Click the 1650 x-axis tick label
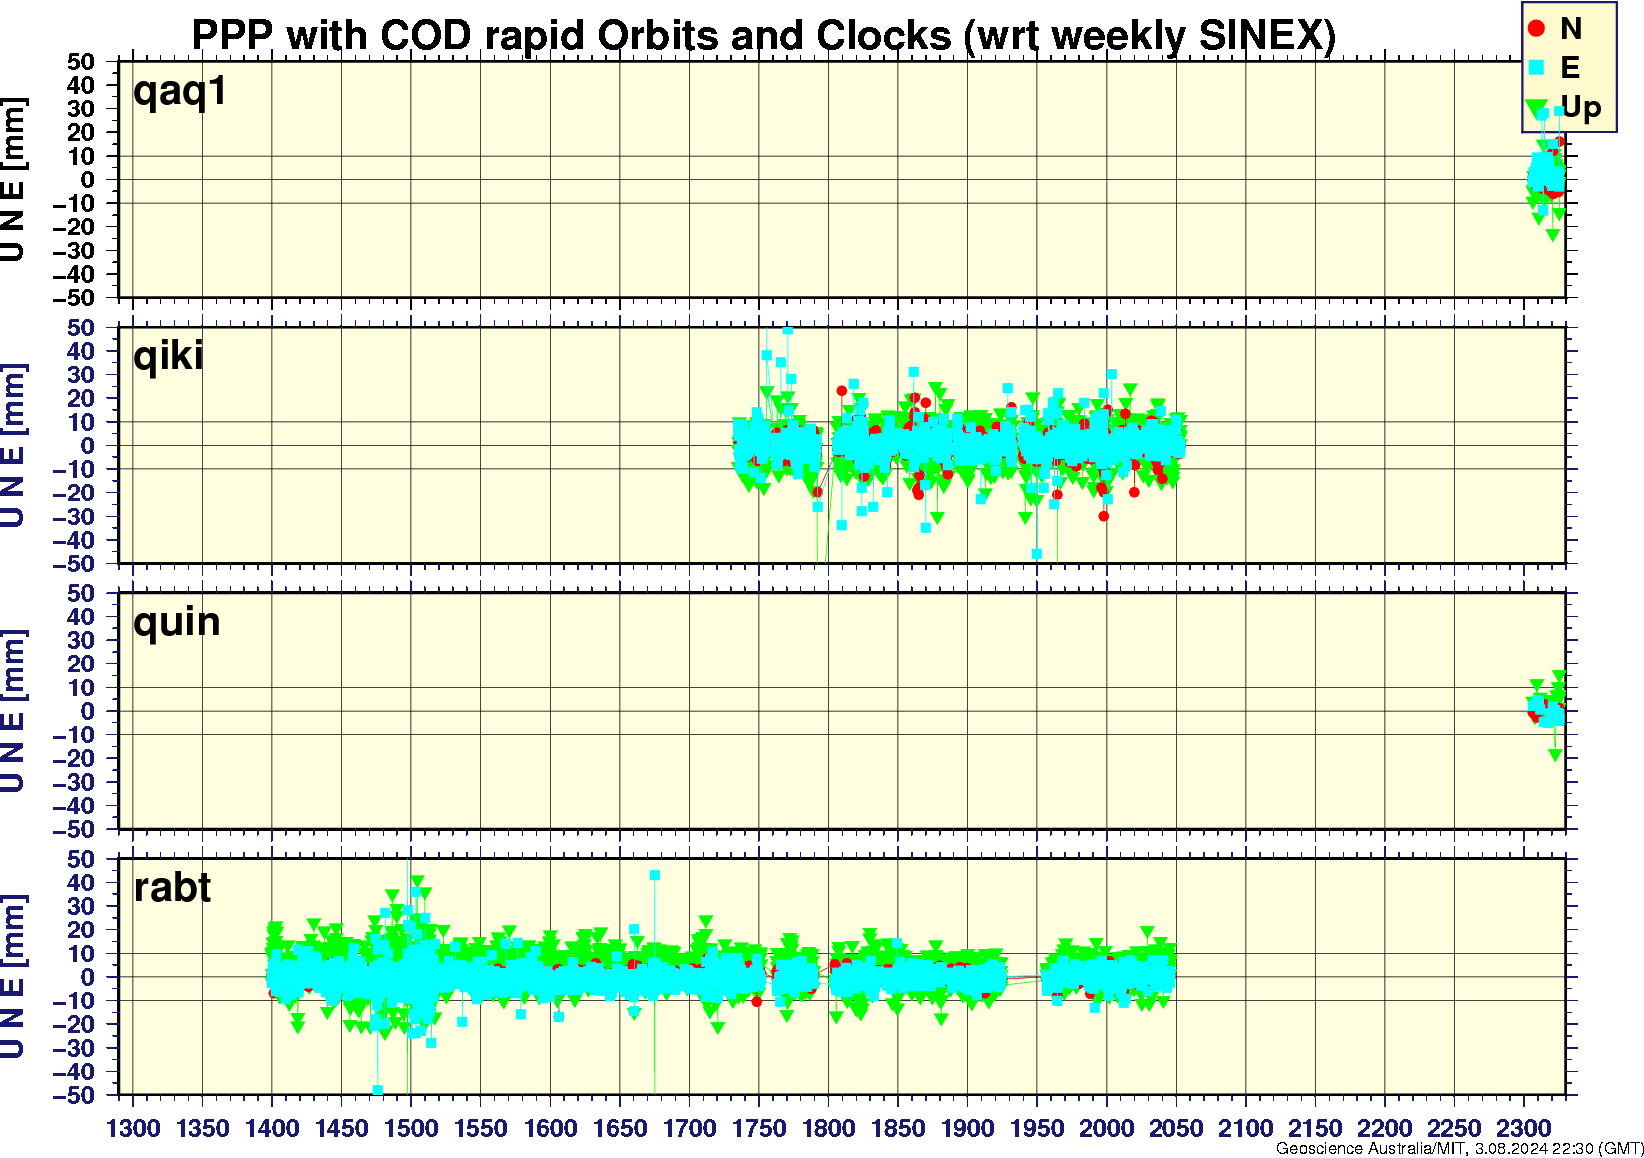1644x1158 pixels. 620,1128
